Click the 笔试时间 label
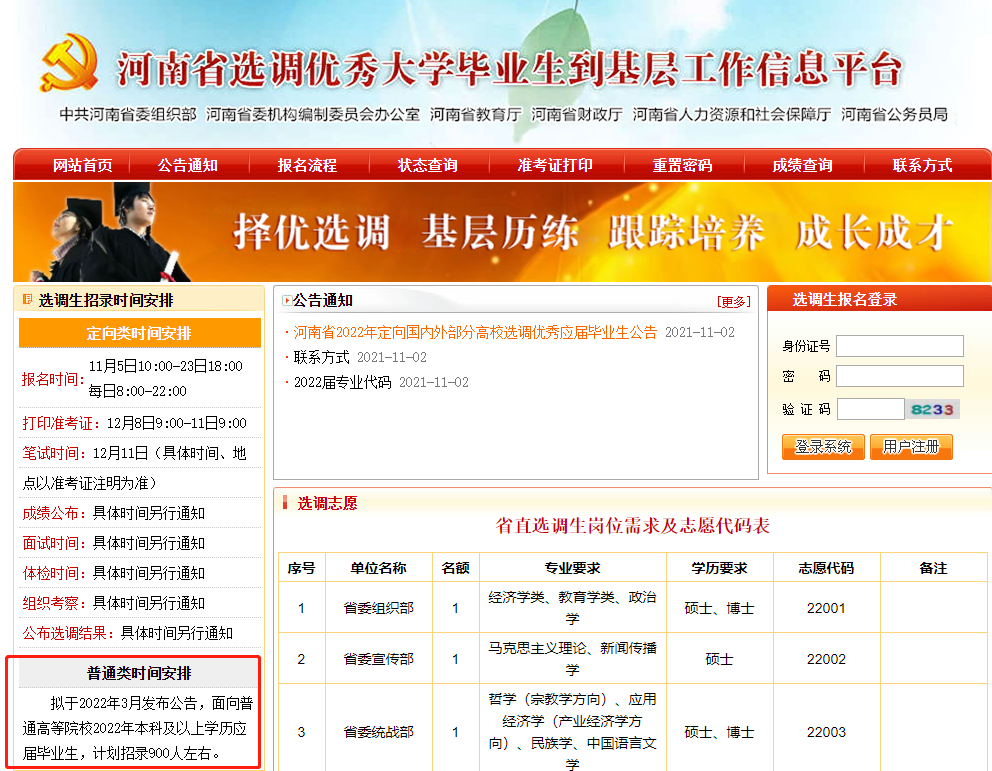This screenshot has width=992, height=771. click(x=54, y=453)
